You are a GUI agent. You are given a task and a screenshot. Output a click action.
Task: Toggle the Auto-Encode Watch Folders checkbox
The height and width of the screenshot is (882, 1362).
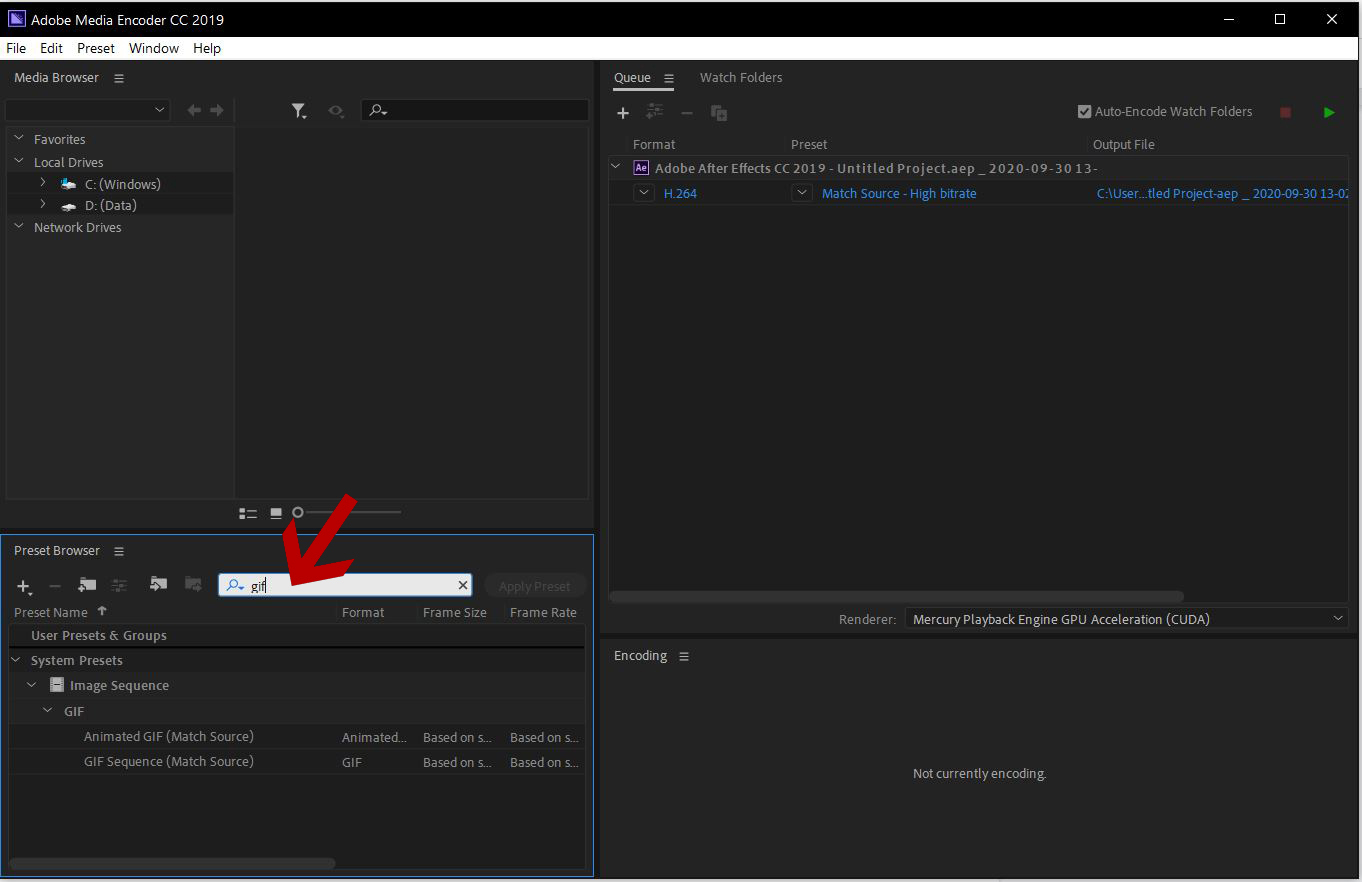[x=1084, y=112]
